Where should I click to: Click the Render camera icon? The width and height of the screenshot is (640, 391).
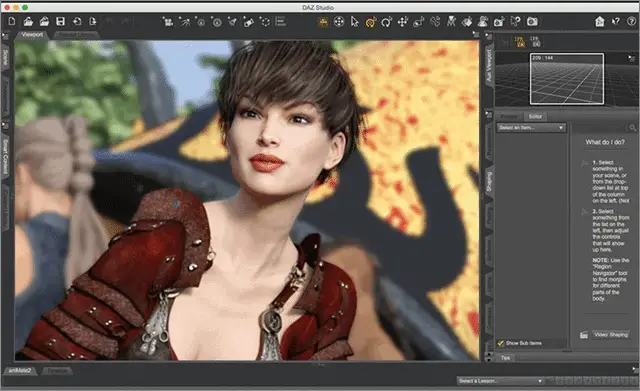click(x=532, y=22)
